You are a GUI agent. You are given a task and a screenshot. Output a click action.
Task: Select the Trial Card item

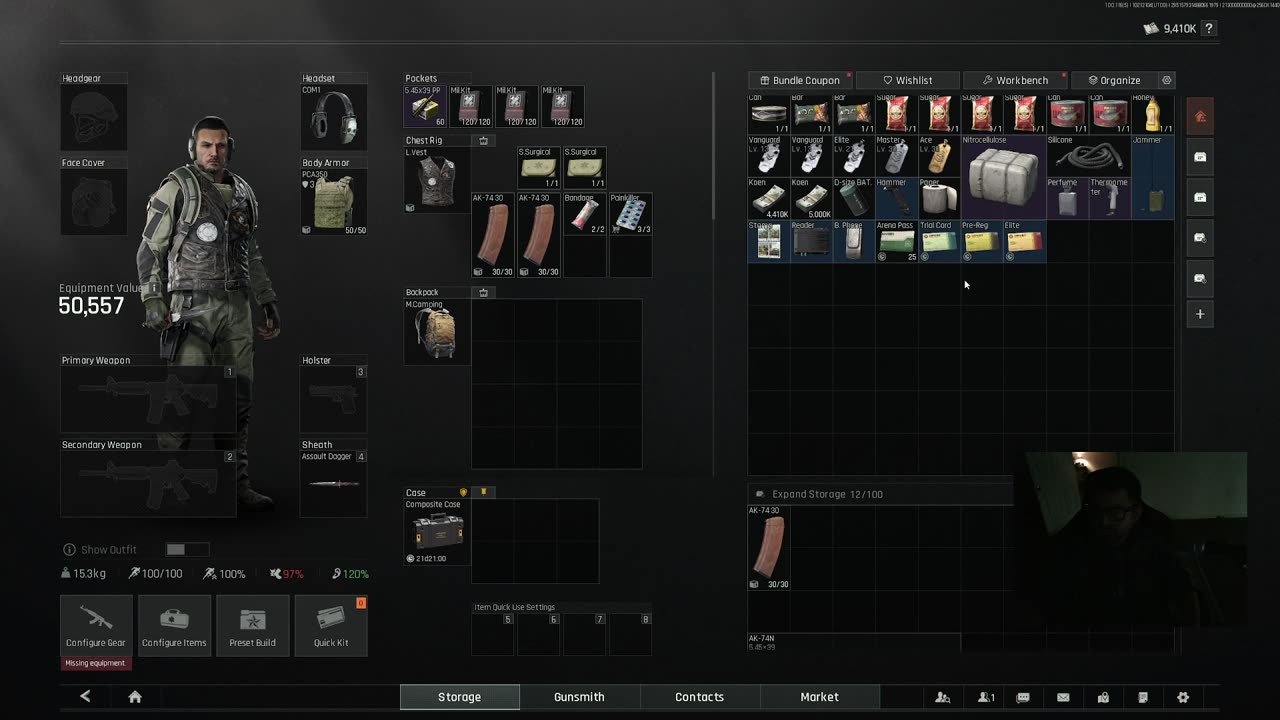(x=939, y=241)
